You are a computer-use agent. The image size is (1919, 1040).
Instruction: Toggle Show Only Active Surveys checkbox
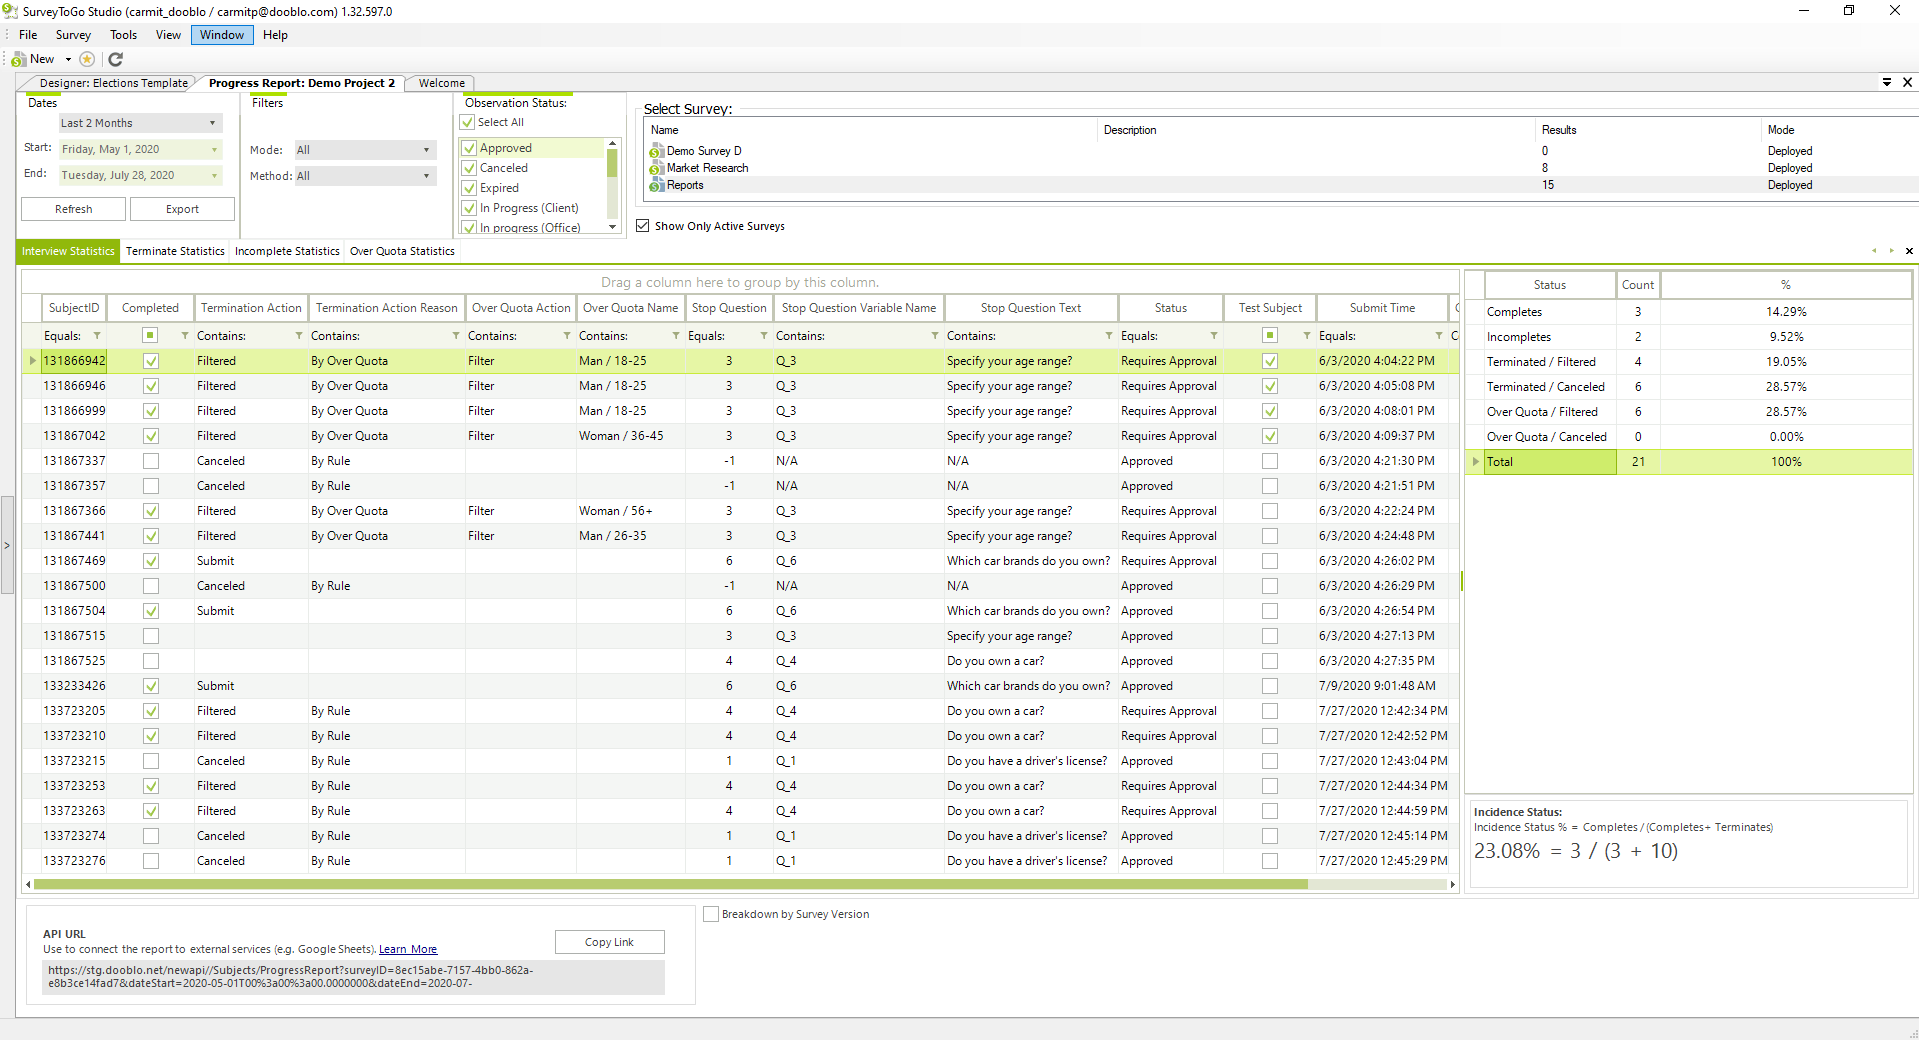click(x=643, y=226)
